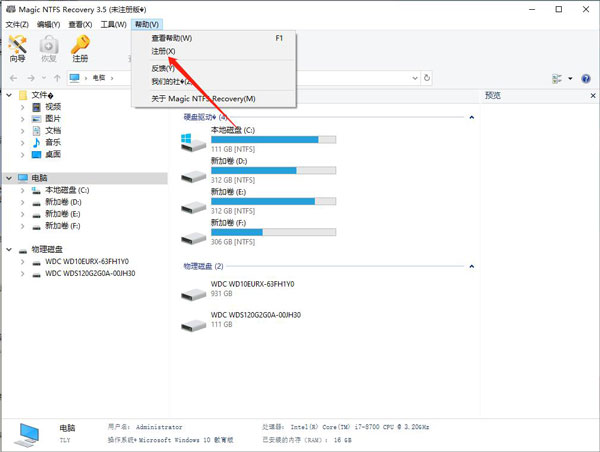Collapse the 硬盘驱动 (4) group
This screenshot has width=600, height=452.
471,117
